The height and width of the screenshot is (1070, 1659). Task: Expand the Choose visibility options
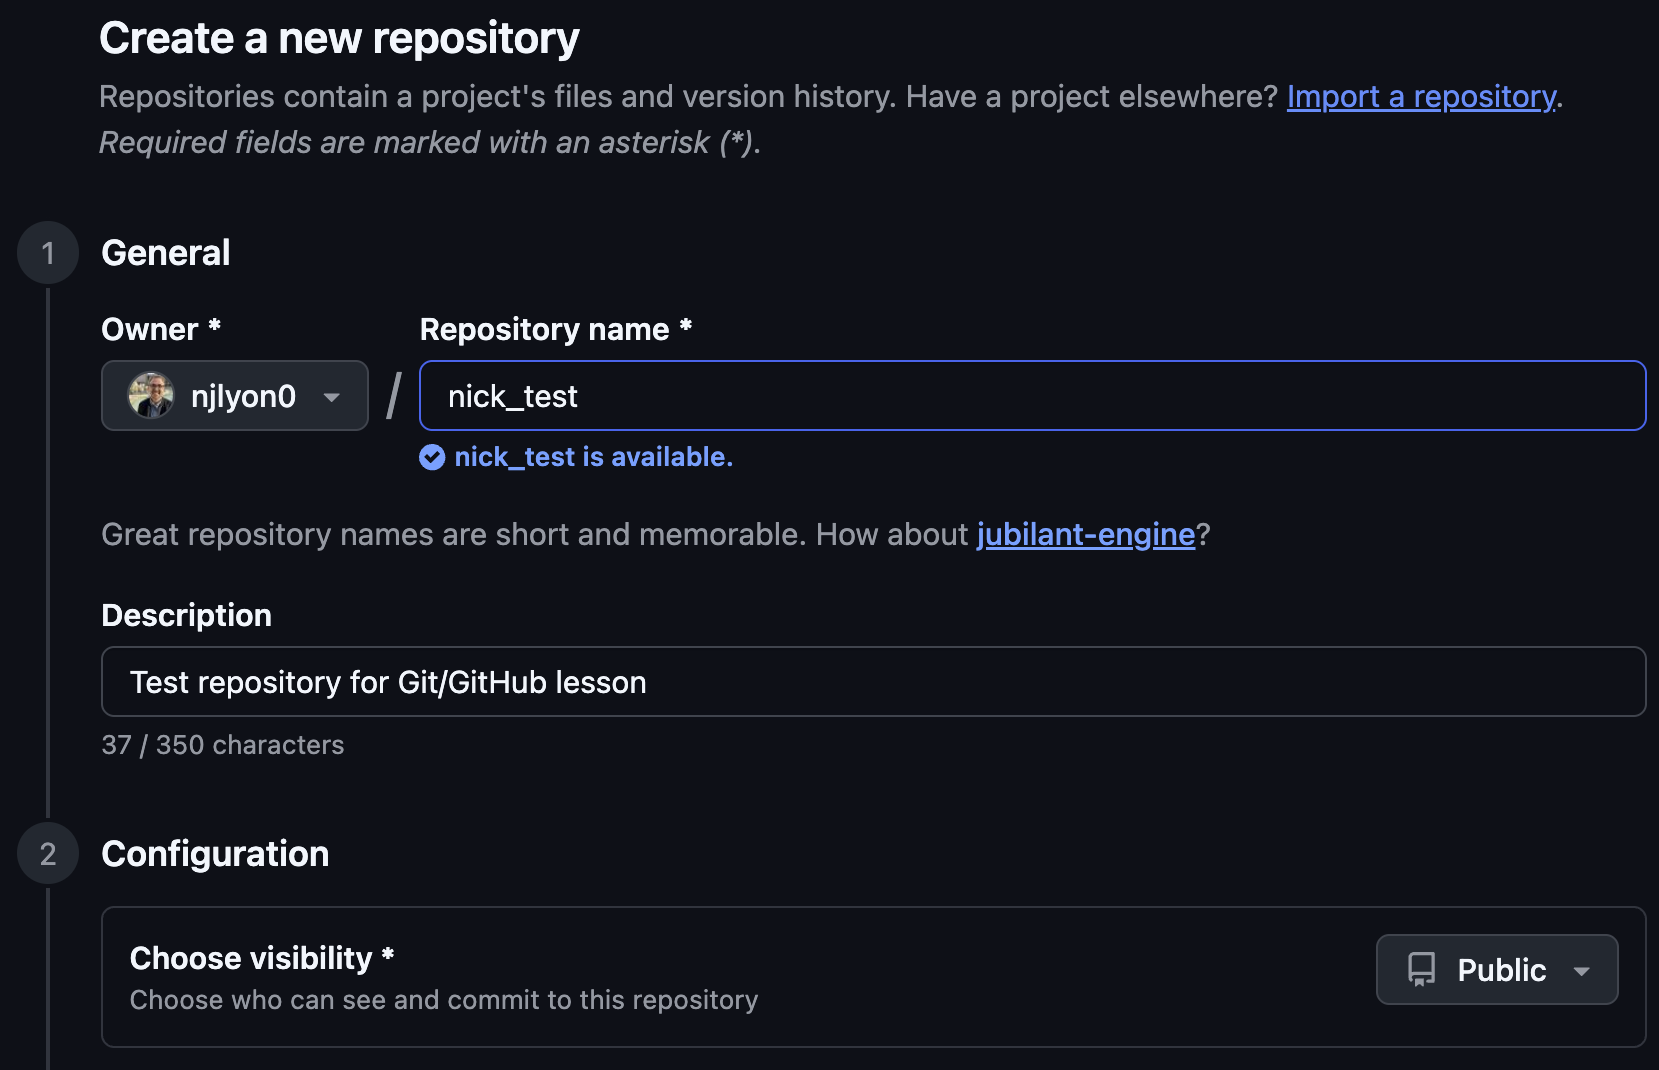tap(1496, 969)
